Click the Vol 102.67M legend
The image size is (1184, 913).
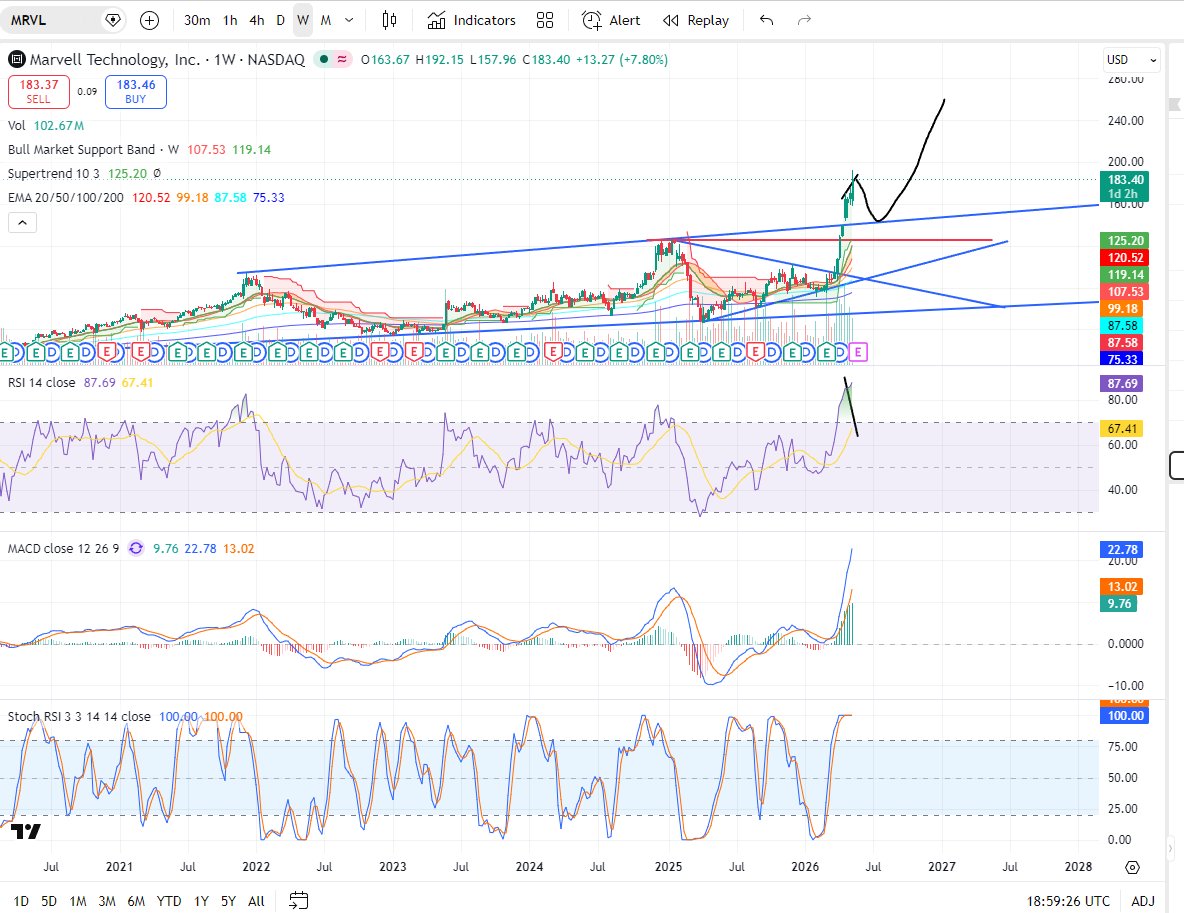(x=46, y=125)
